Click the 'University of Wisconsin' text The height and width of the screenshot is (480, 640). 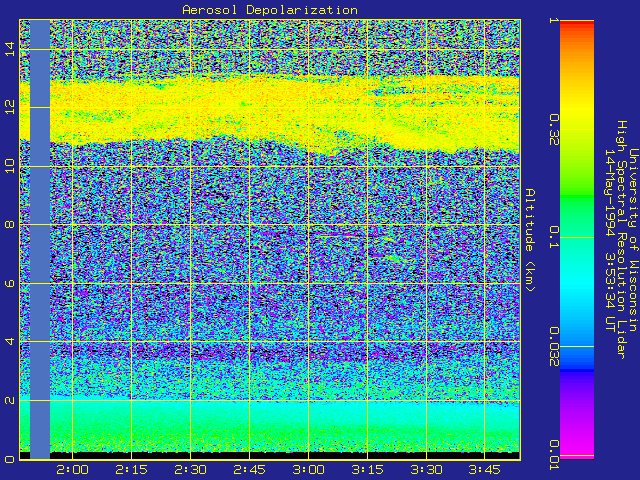[633, 240]
